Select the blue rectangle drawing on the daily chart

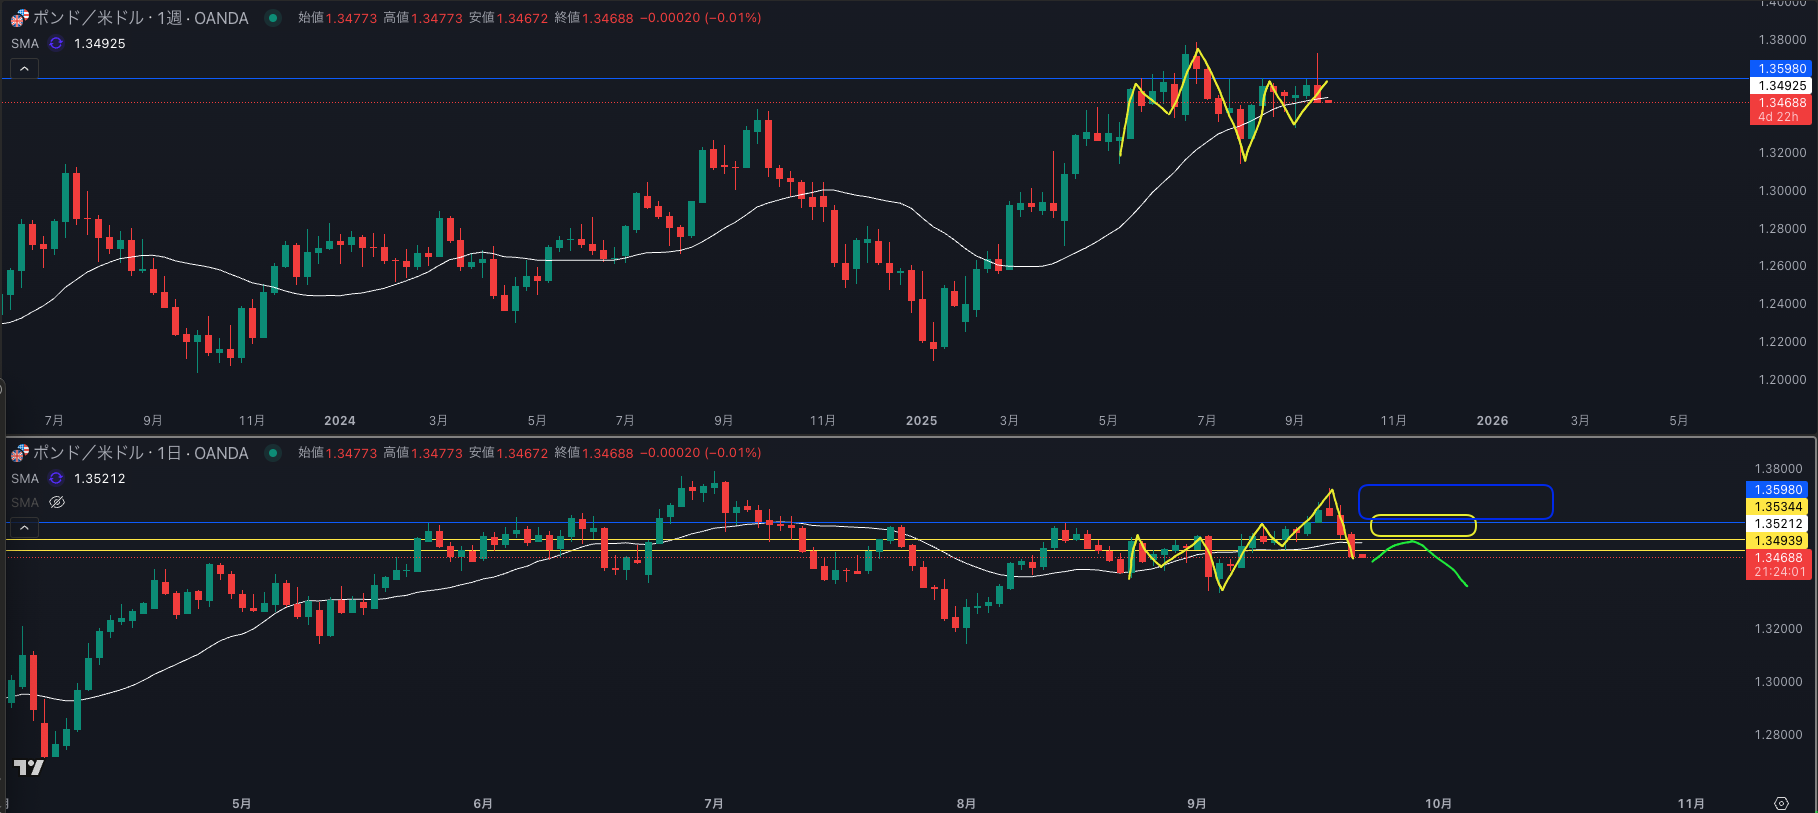point(1455,487)
